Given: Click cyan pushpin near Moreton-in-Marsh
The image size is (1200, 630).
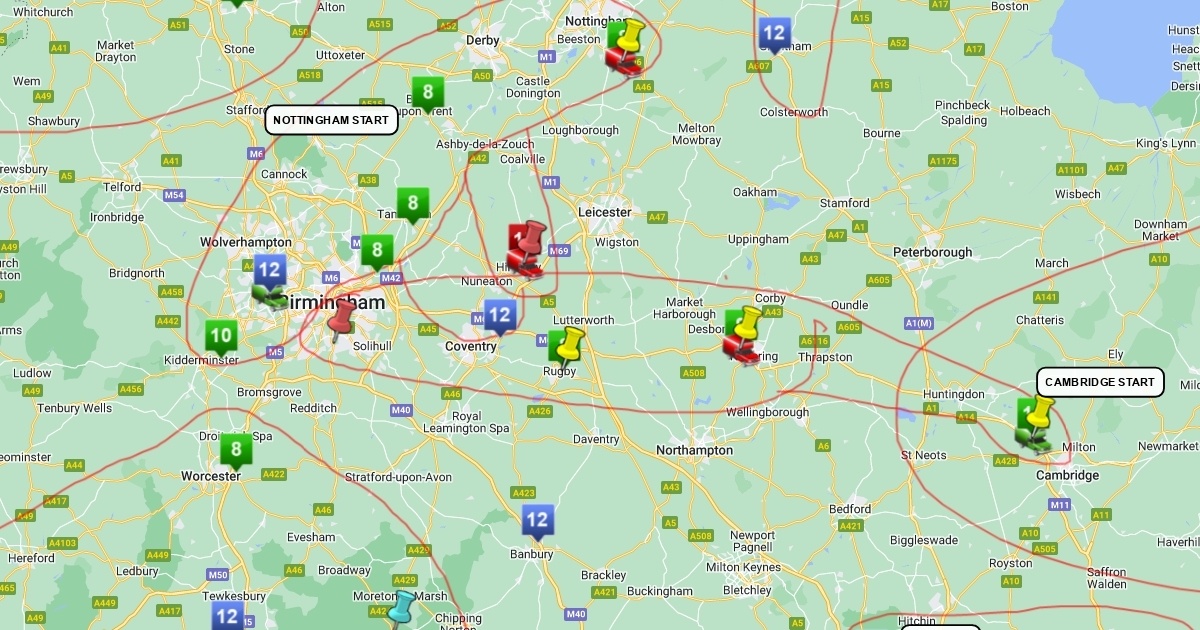Looking at the screenshot, I should [402, 607].
